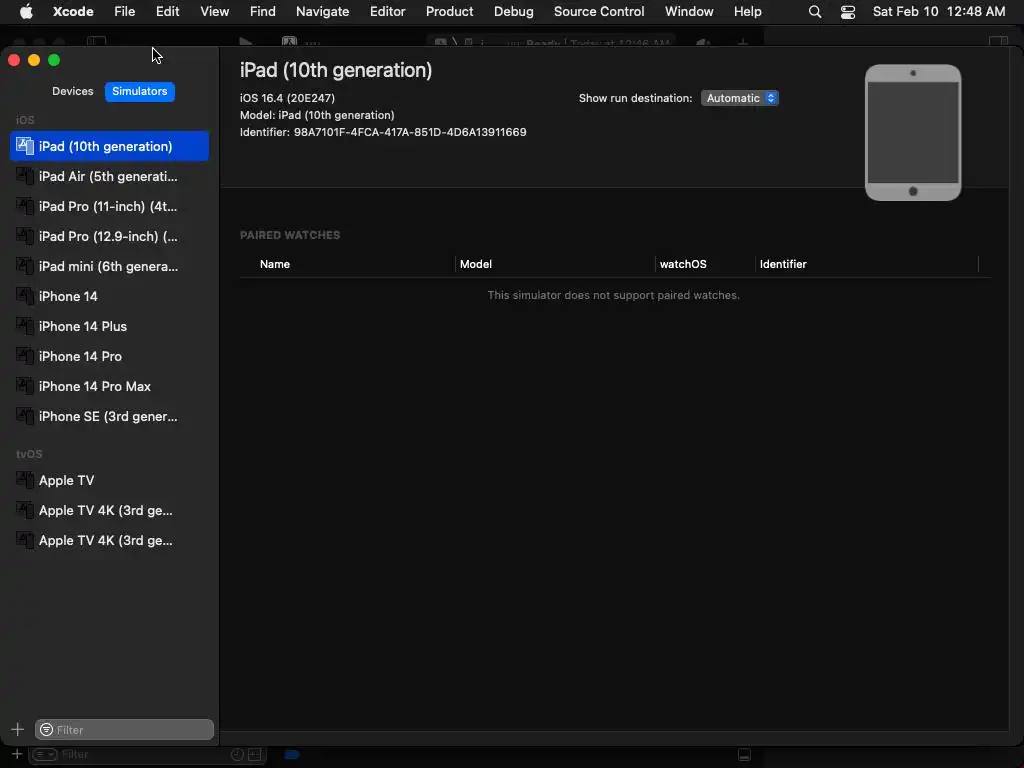Click icon beside iPhone 14 Plus

click(25, 326)
